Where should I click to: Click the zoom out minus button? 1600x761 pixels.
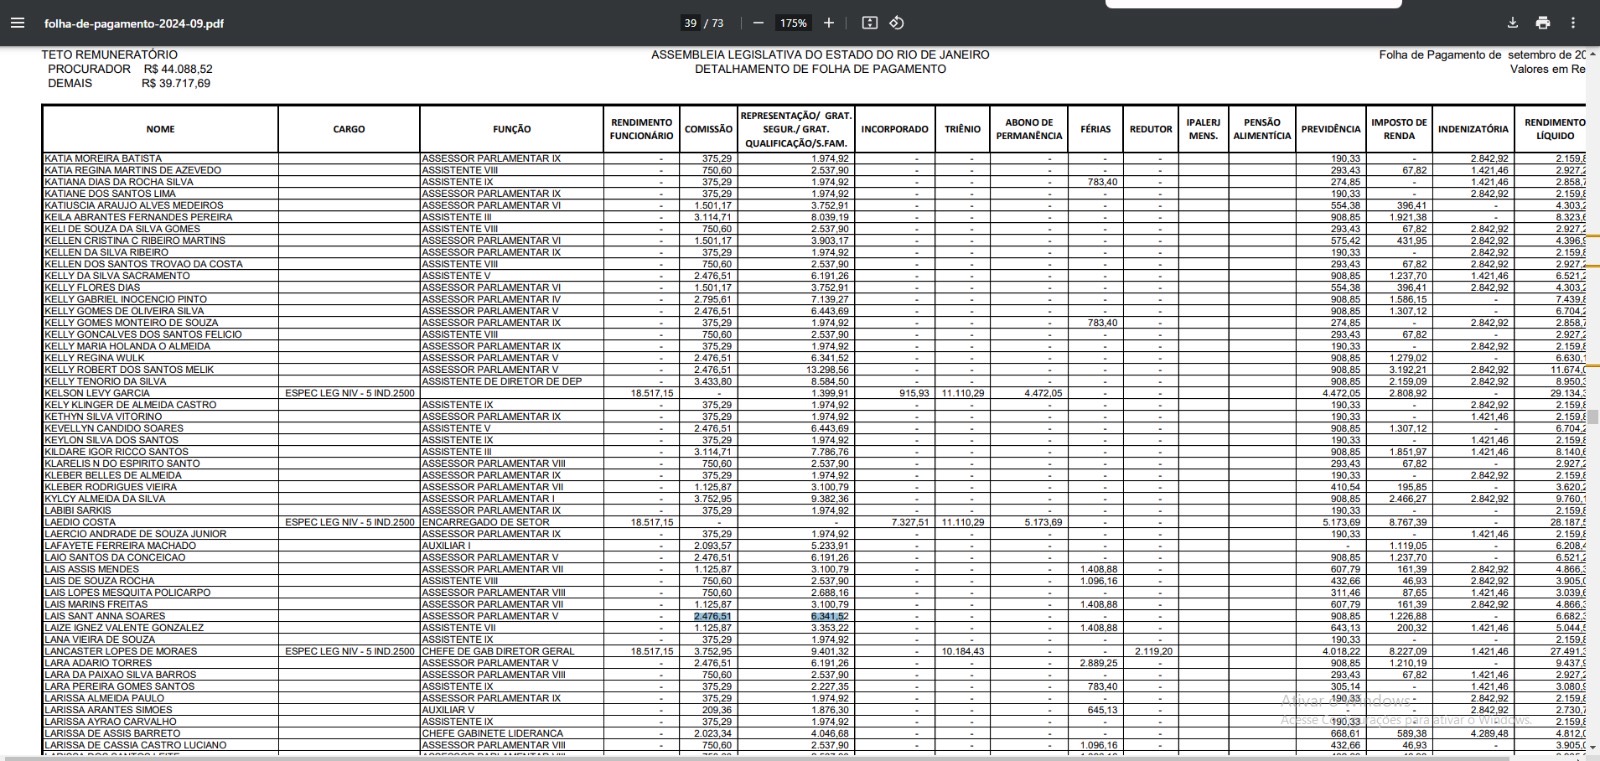758,22
